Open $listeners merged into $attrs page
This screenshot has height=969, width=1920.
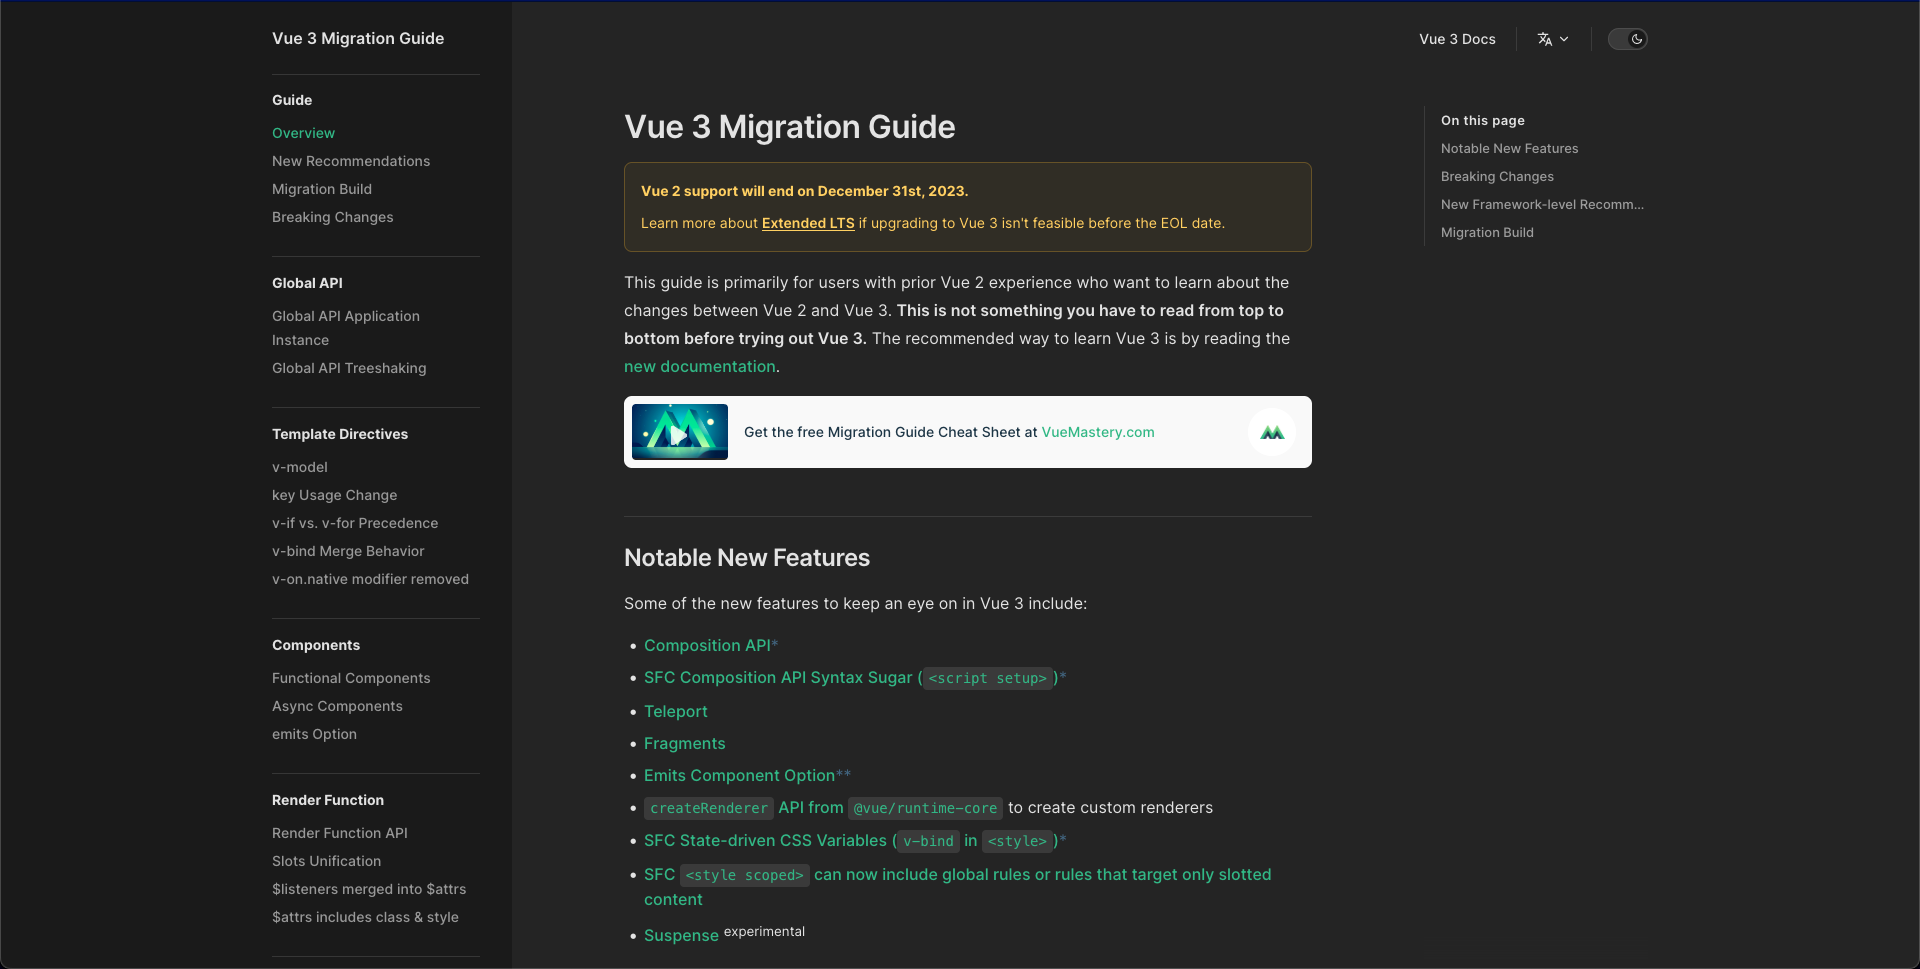[x=369, y=889]
